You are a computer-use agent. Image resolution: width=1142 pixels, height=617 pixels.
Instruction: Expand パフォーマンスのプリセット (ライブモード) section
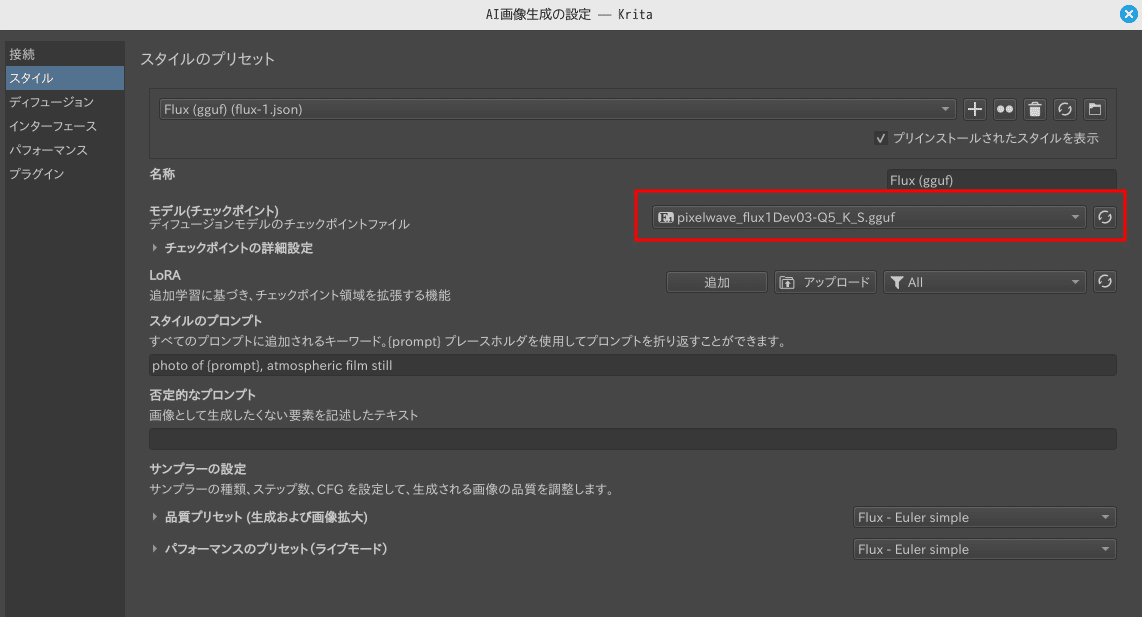tap(268, 549)
